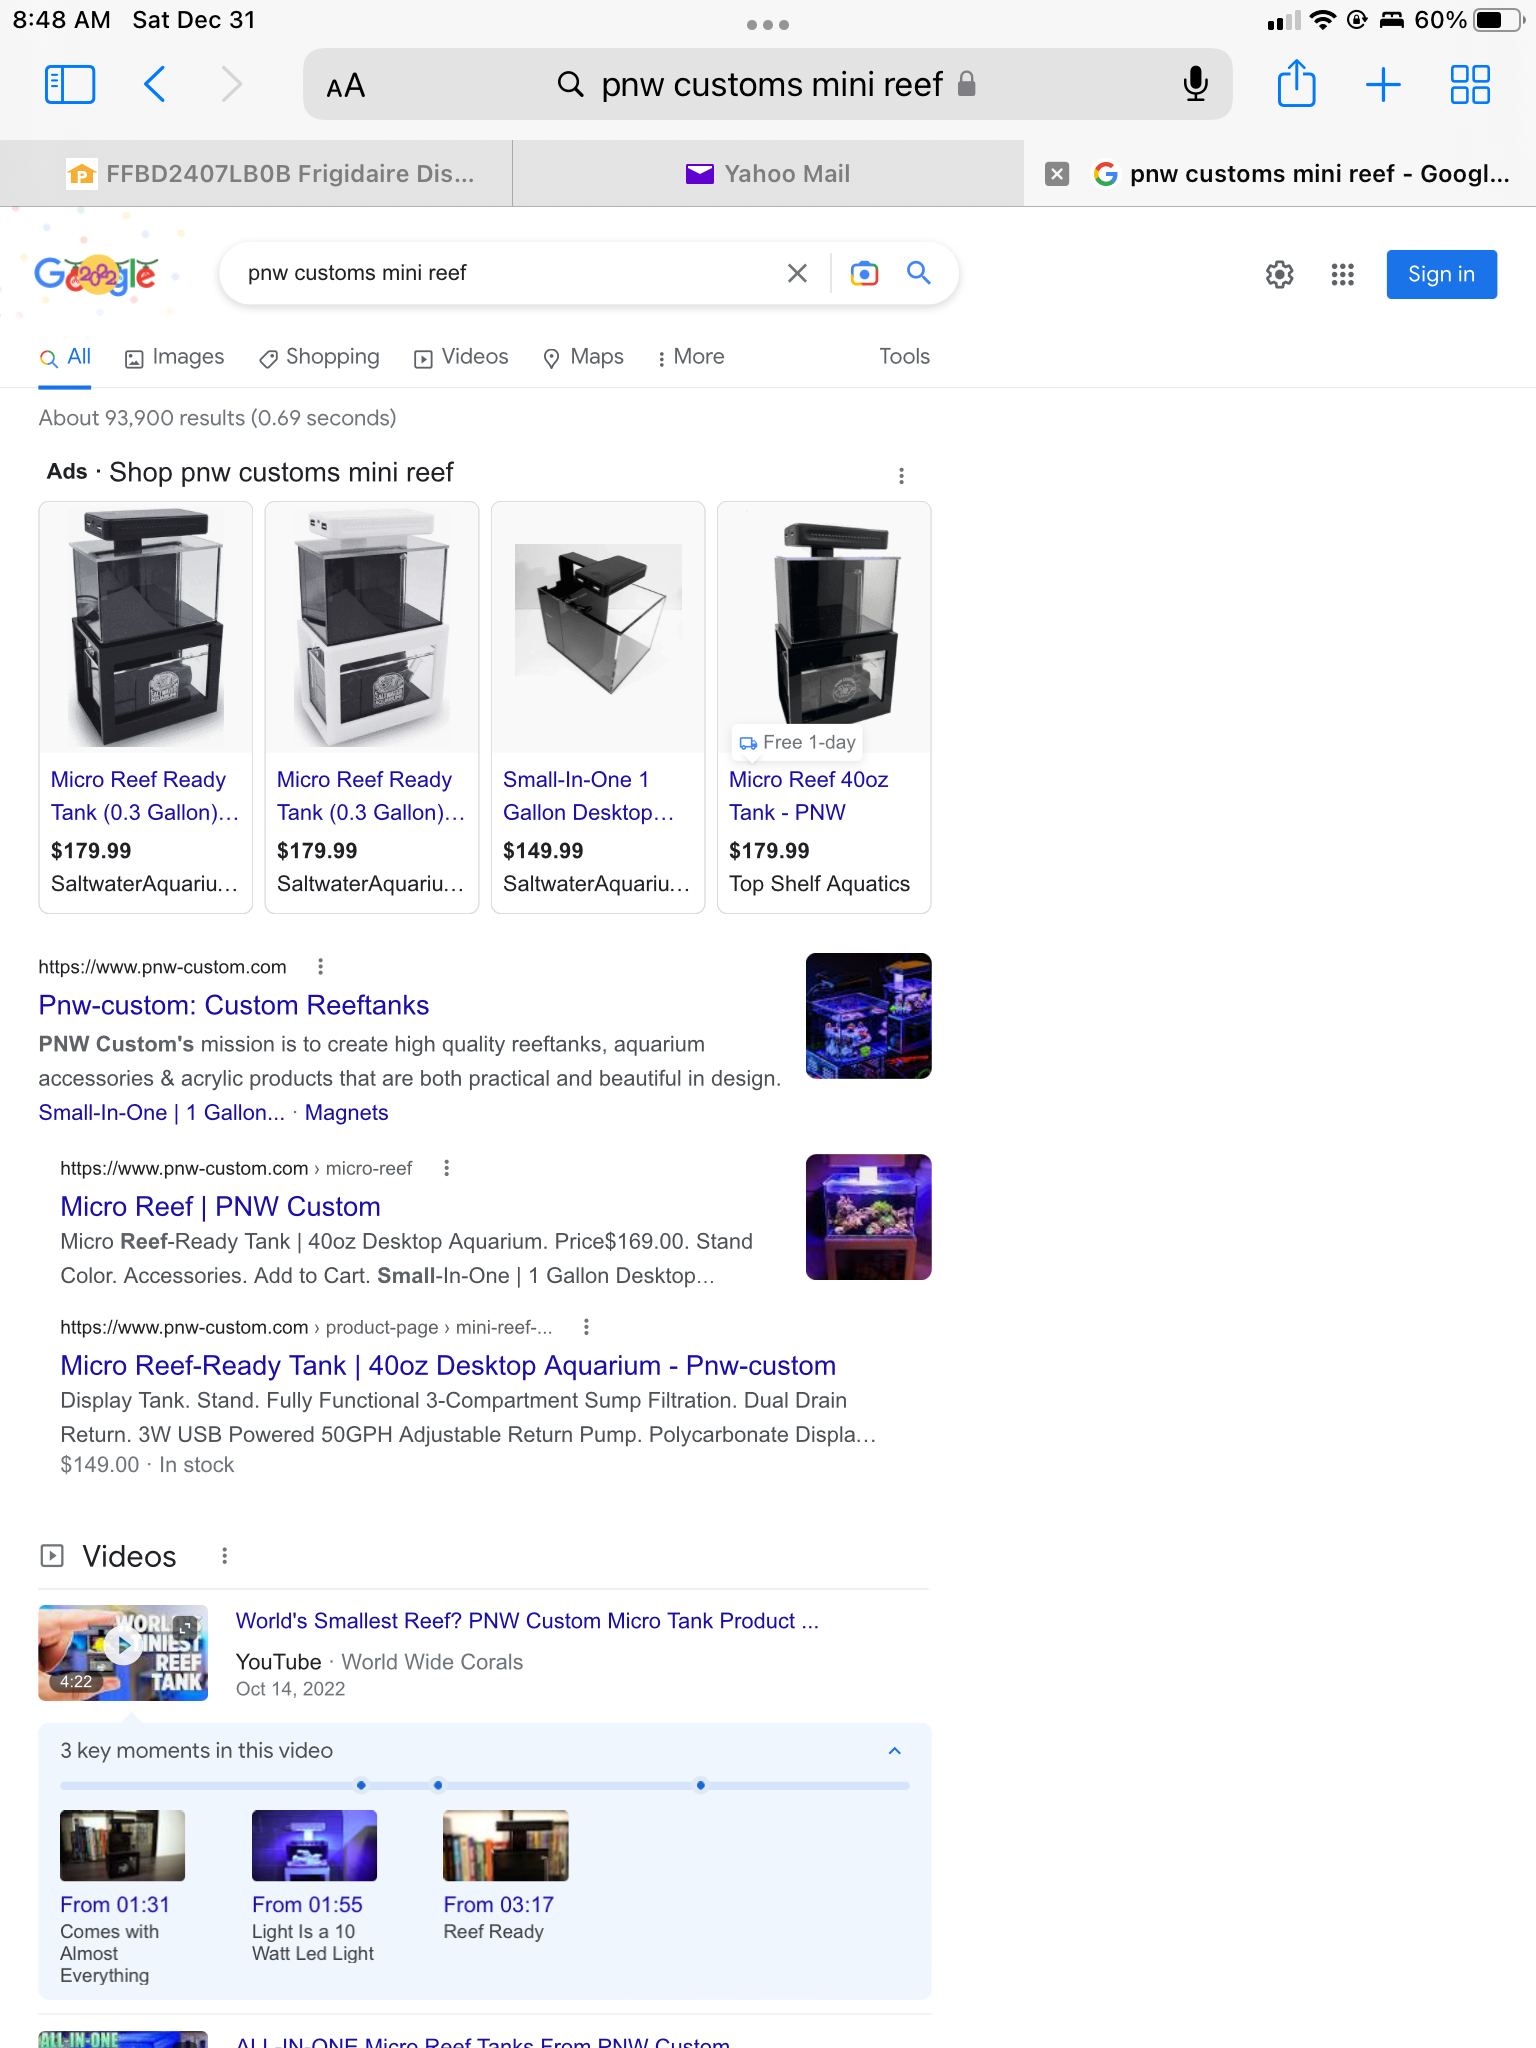This screenshot has width=1536, height=2048.
Task: Open the AA page format menu
Action: pyautogui.click(x=346, y=87)
